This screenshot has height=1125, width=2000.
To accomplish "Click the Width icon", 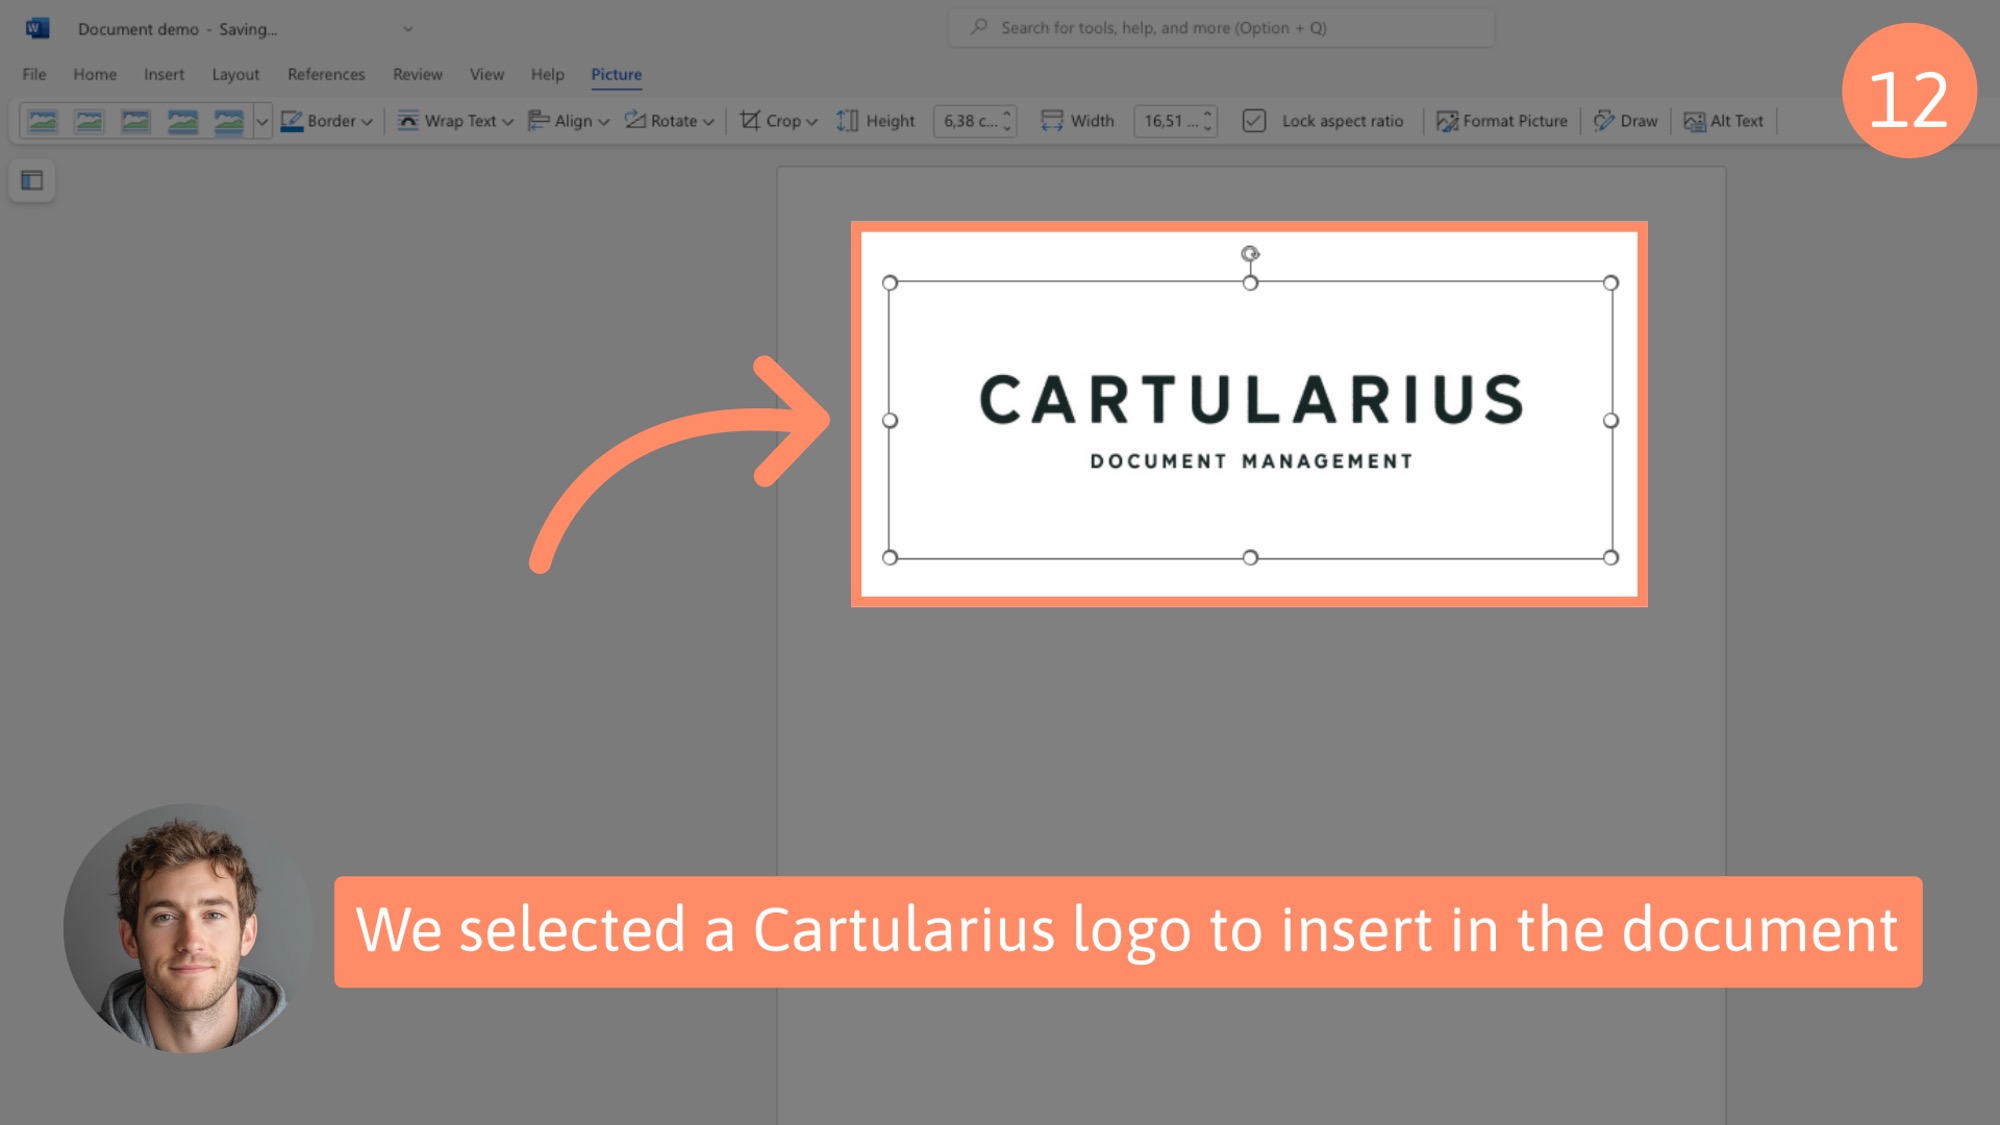I will pos(1052,121).
